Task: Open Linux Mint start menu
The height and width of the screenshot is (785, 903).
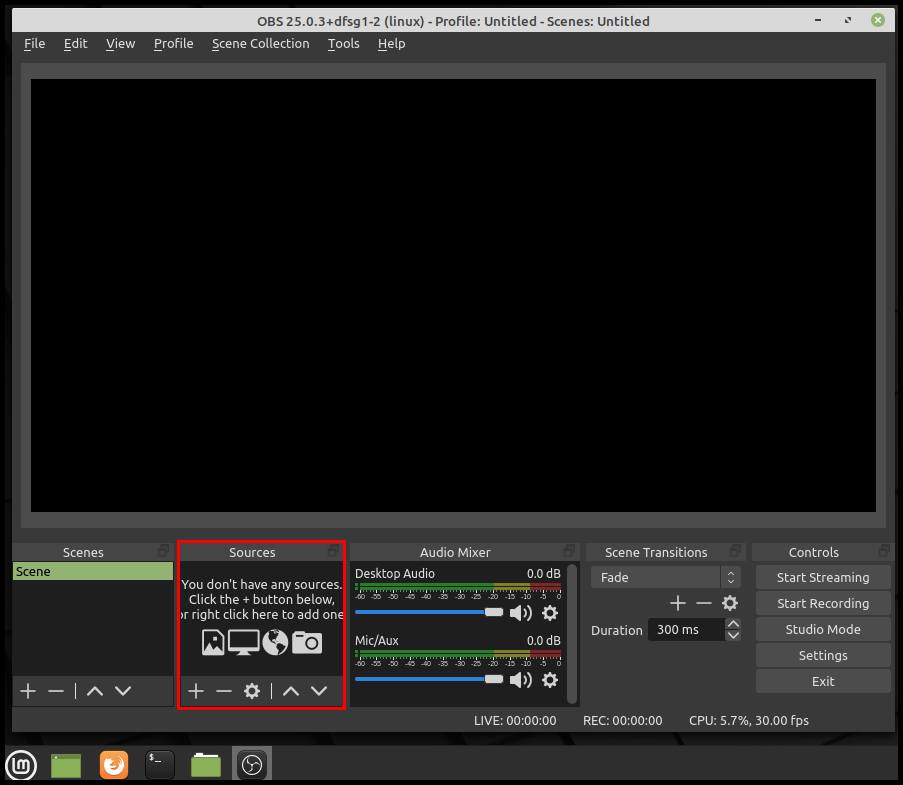Action: [x=21, y=765]
